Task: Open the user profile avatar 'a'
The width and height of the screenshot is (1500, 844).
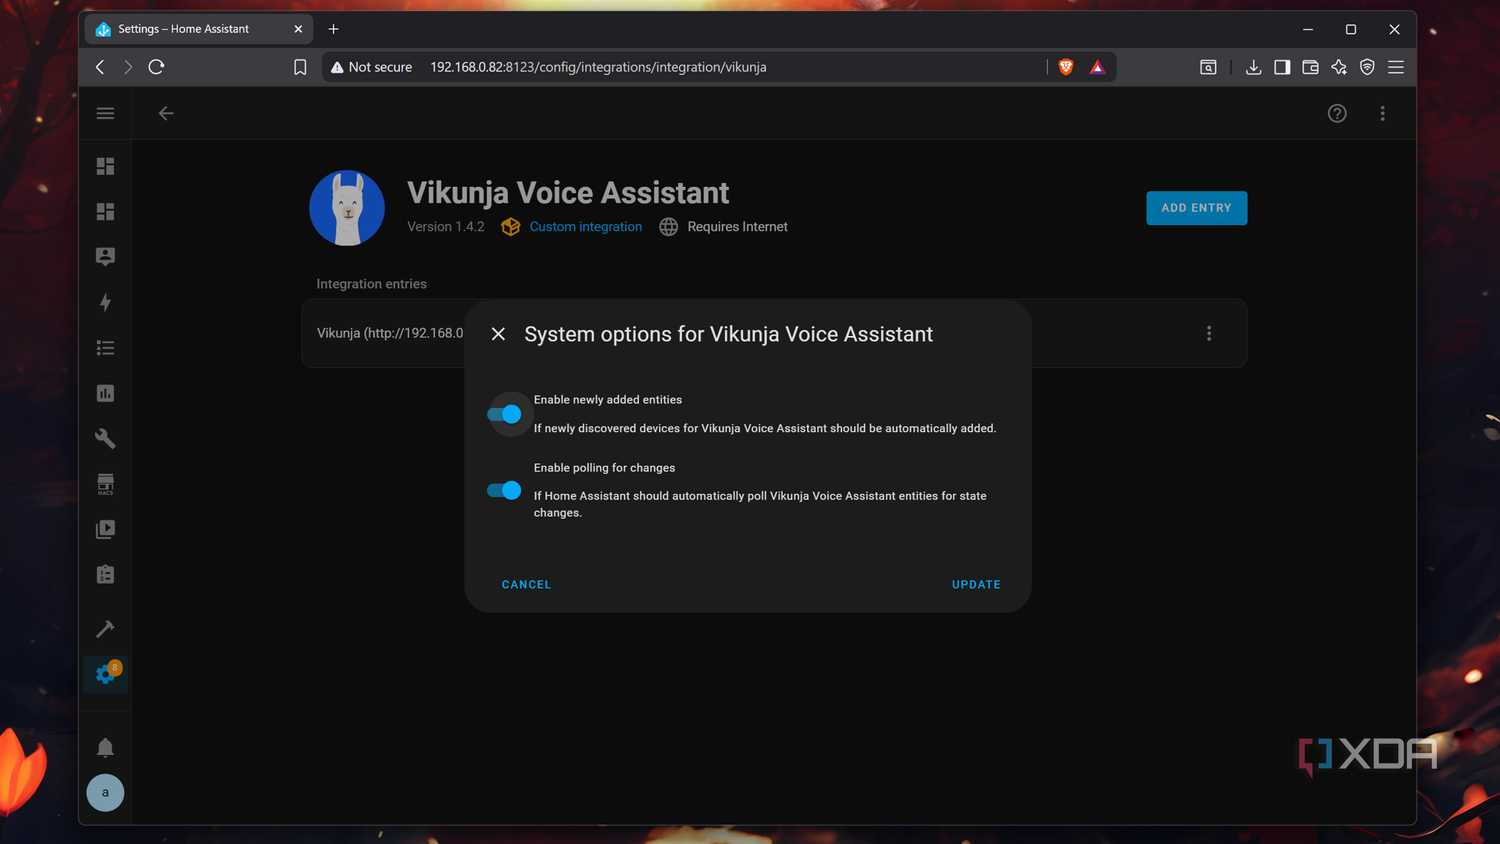Action: (105, 793)
